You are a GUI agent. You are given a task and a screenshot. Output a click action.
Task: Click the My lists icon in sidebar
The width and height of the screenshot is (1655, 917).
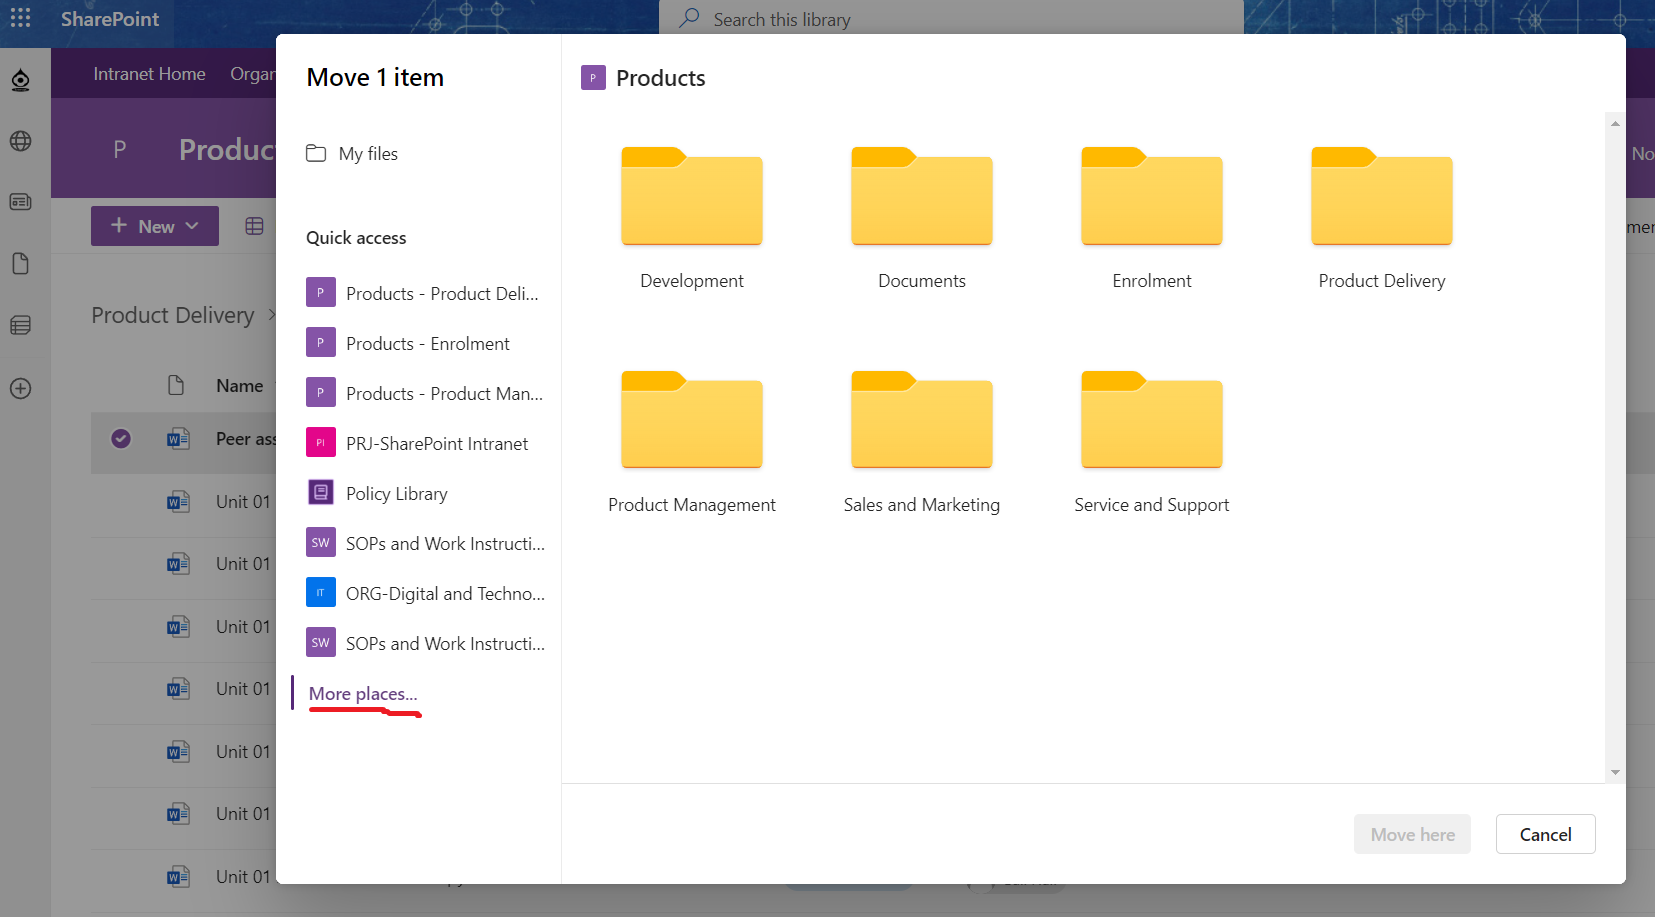(20, 325)
